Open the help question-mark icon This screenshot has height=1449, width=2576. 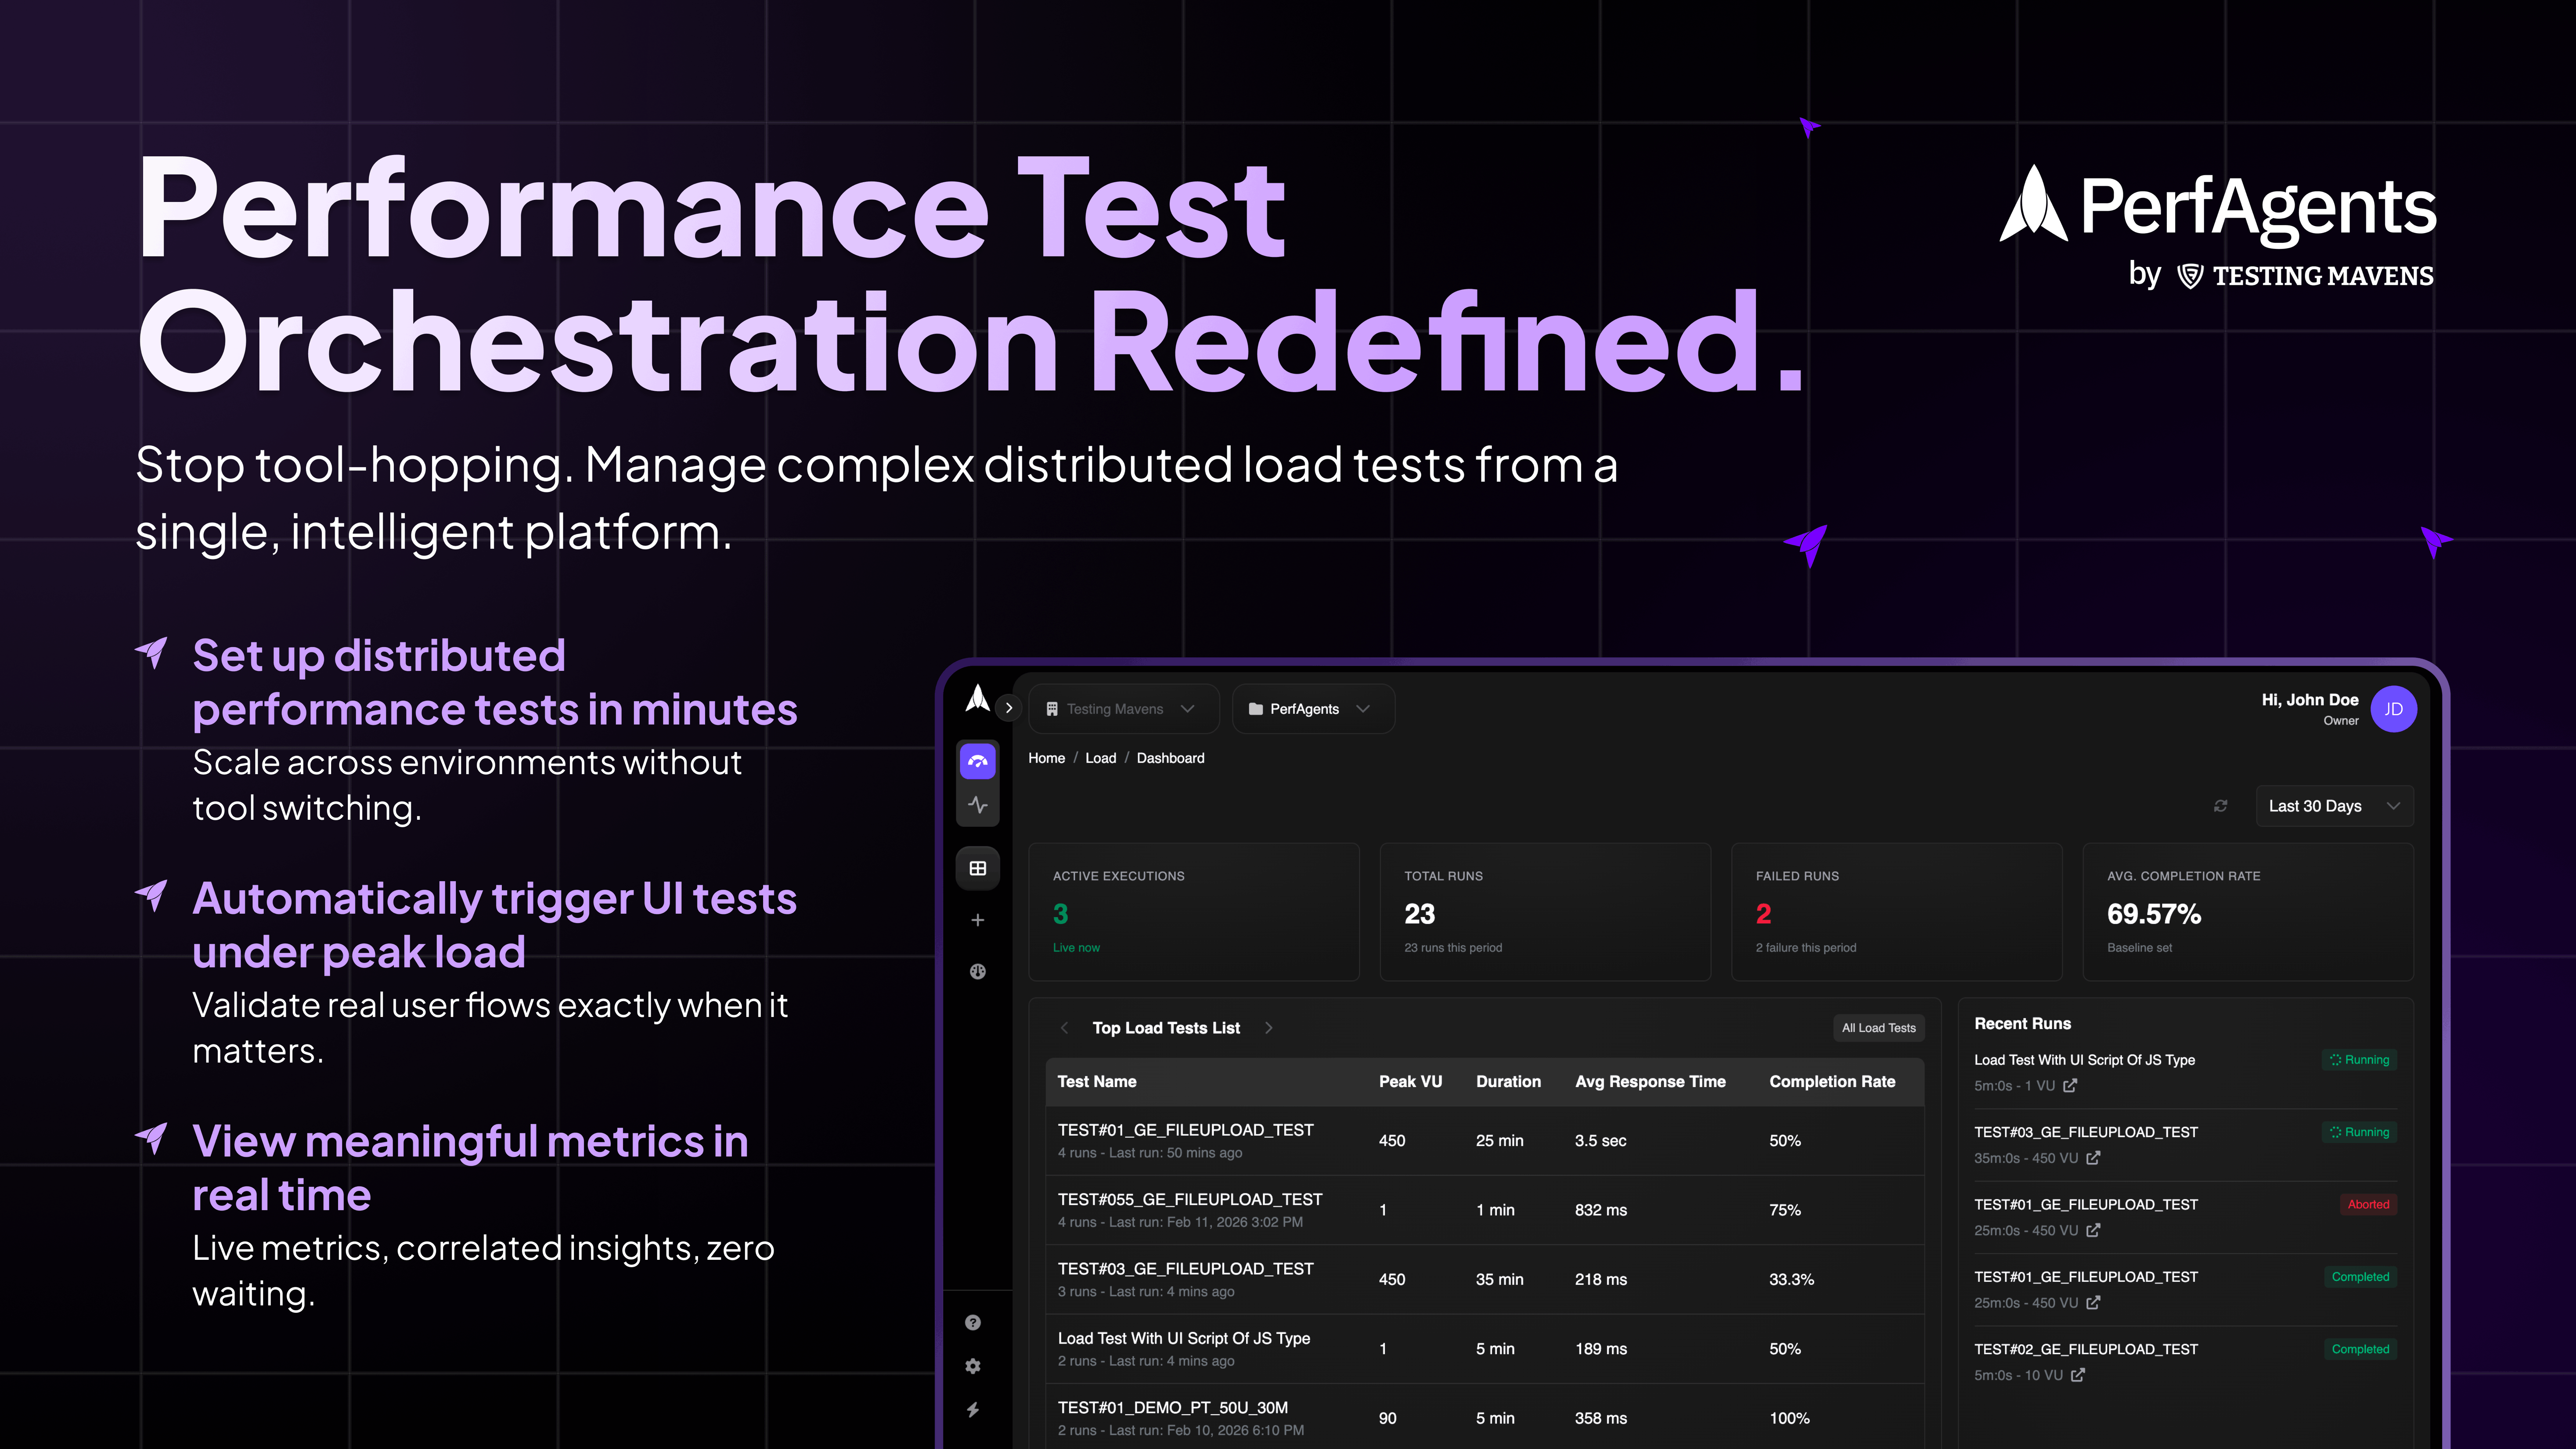973,1322
